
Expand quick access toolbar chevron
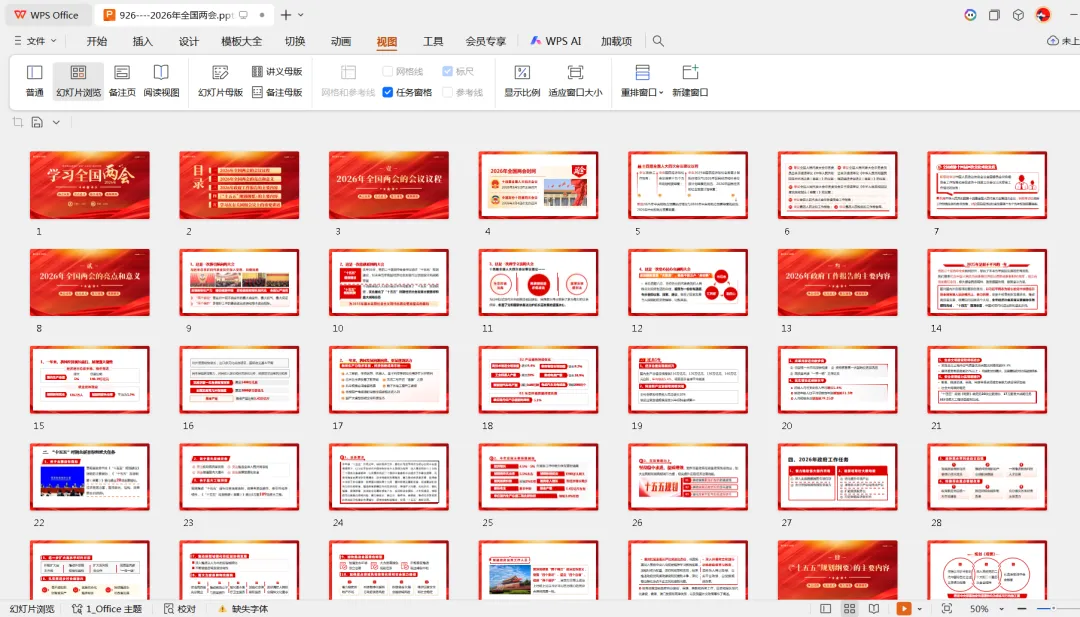point(56,122)
